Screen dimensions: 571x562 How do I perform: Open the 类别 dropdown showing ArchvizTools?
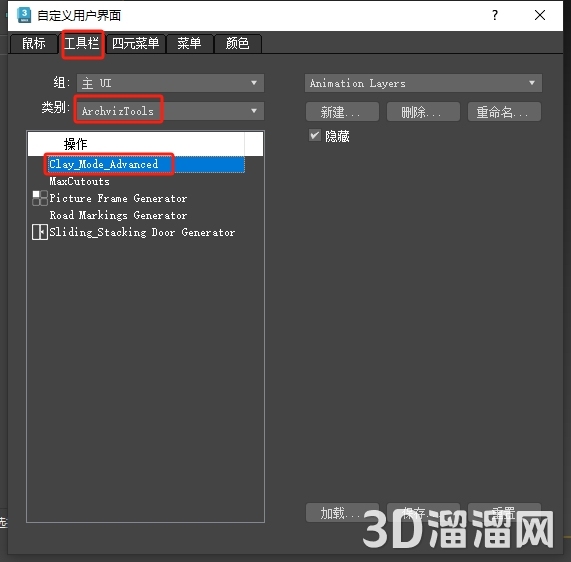(170, 111)
